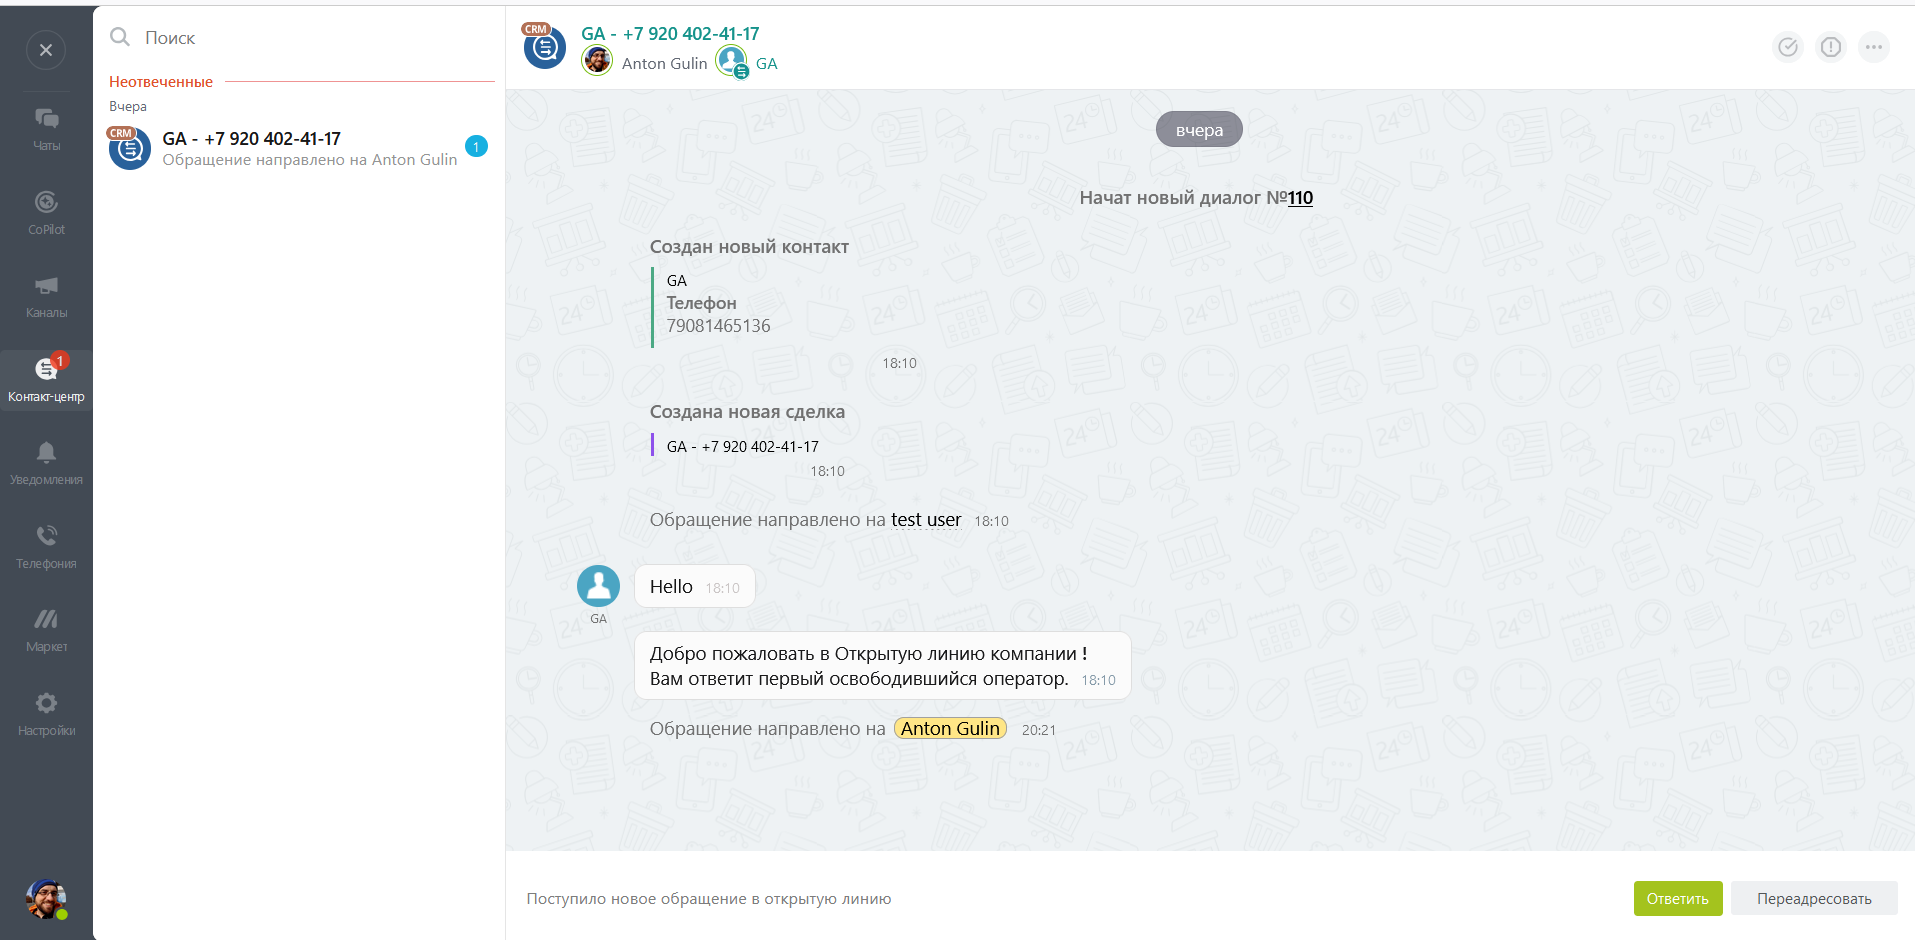Open the Chats section in sidebar
The image size is (1915, 940).
(x=46, y=129)
